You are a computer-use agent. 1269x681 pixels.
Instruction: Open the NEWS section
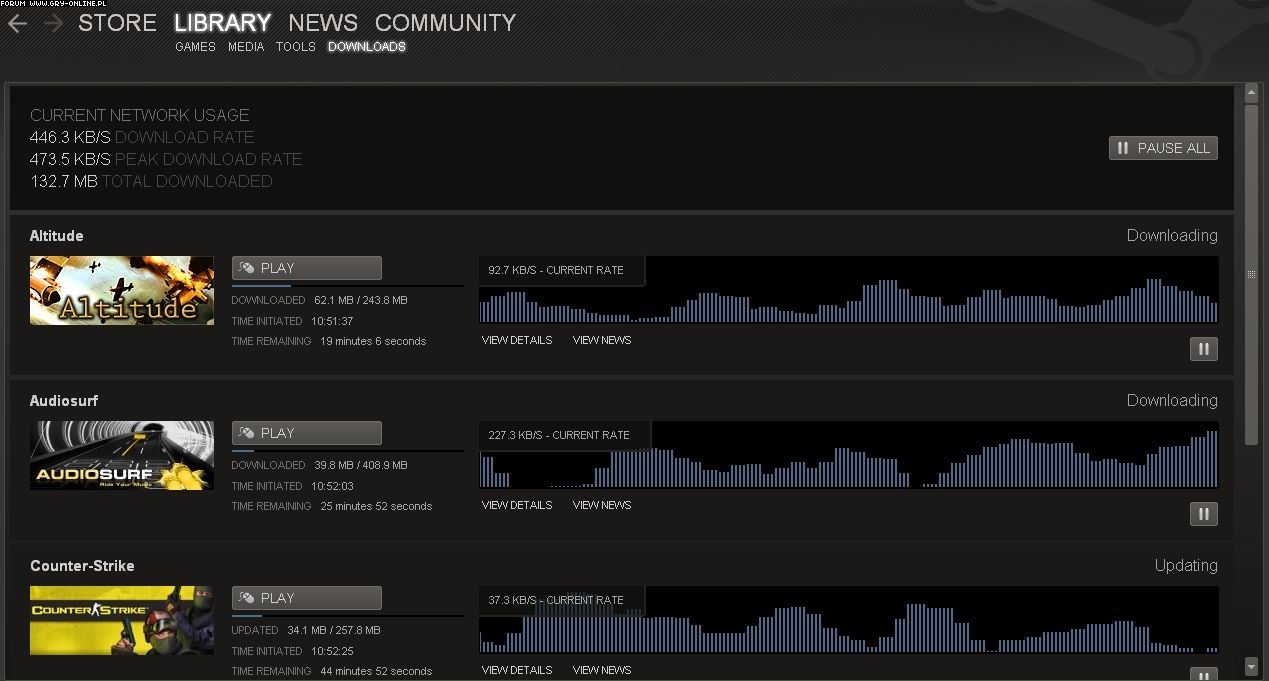[323, 22]
